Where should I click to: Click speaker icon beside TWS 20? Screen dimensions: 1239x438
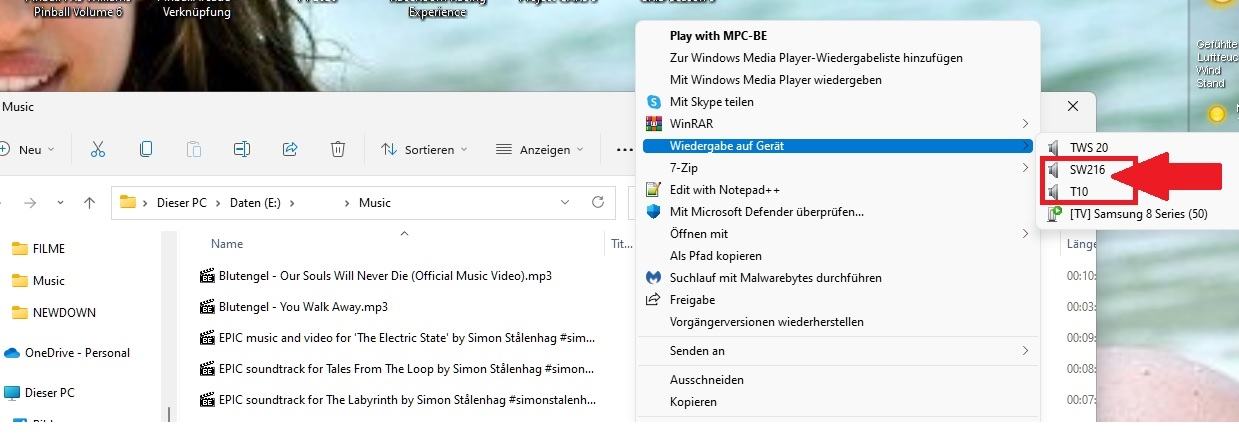tap(1054, 148)
